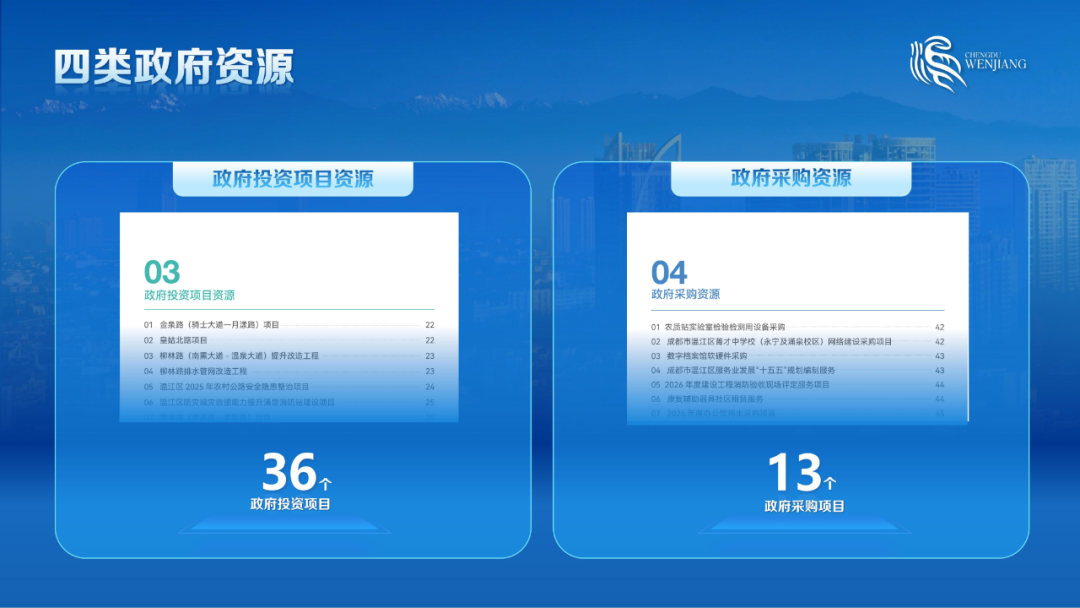Open 2026年度建设工程消防验收 entry
1080x608 pixels.
pyautogui.click(x=747, y=384)
